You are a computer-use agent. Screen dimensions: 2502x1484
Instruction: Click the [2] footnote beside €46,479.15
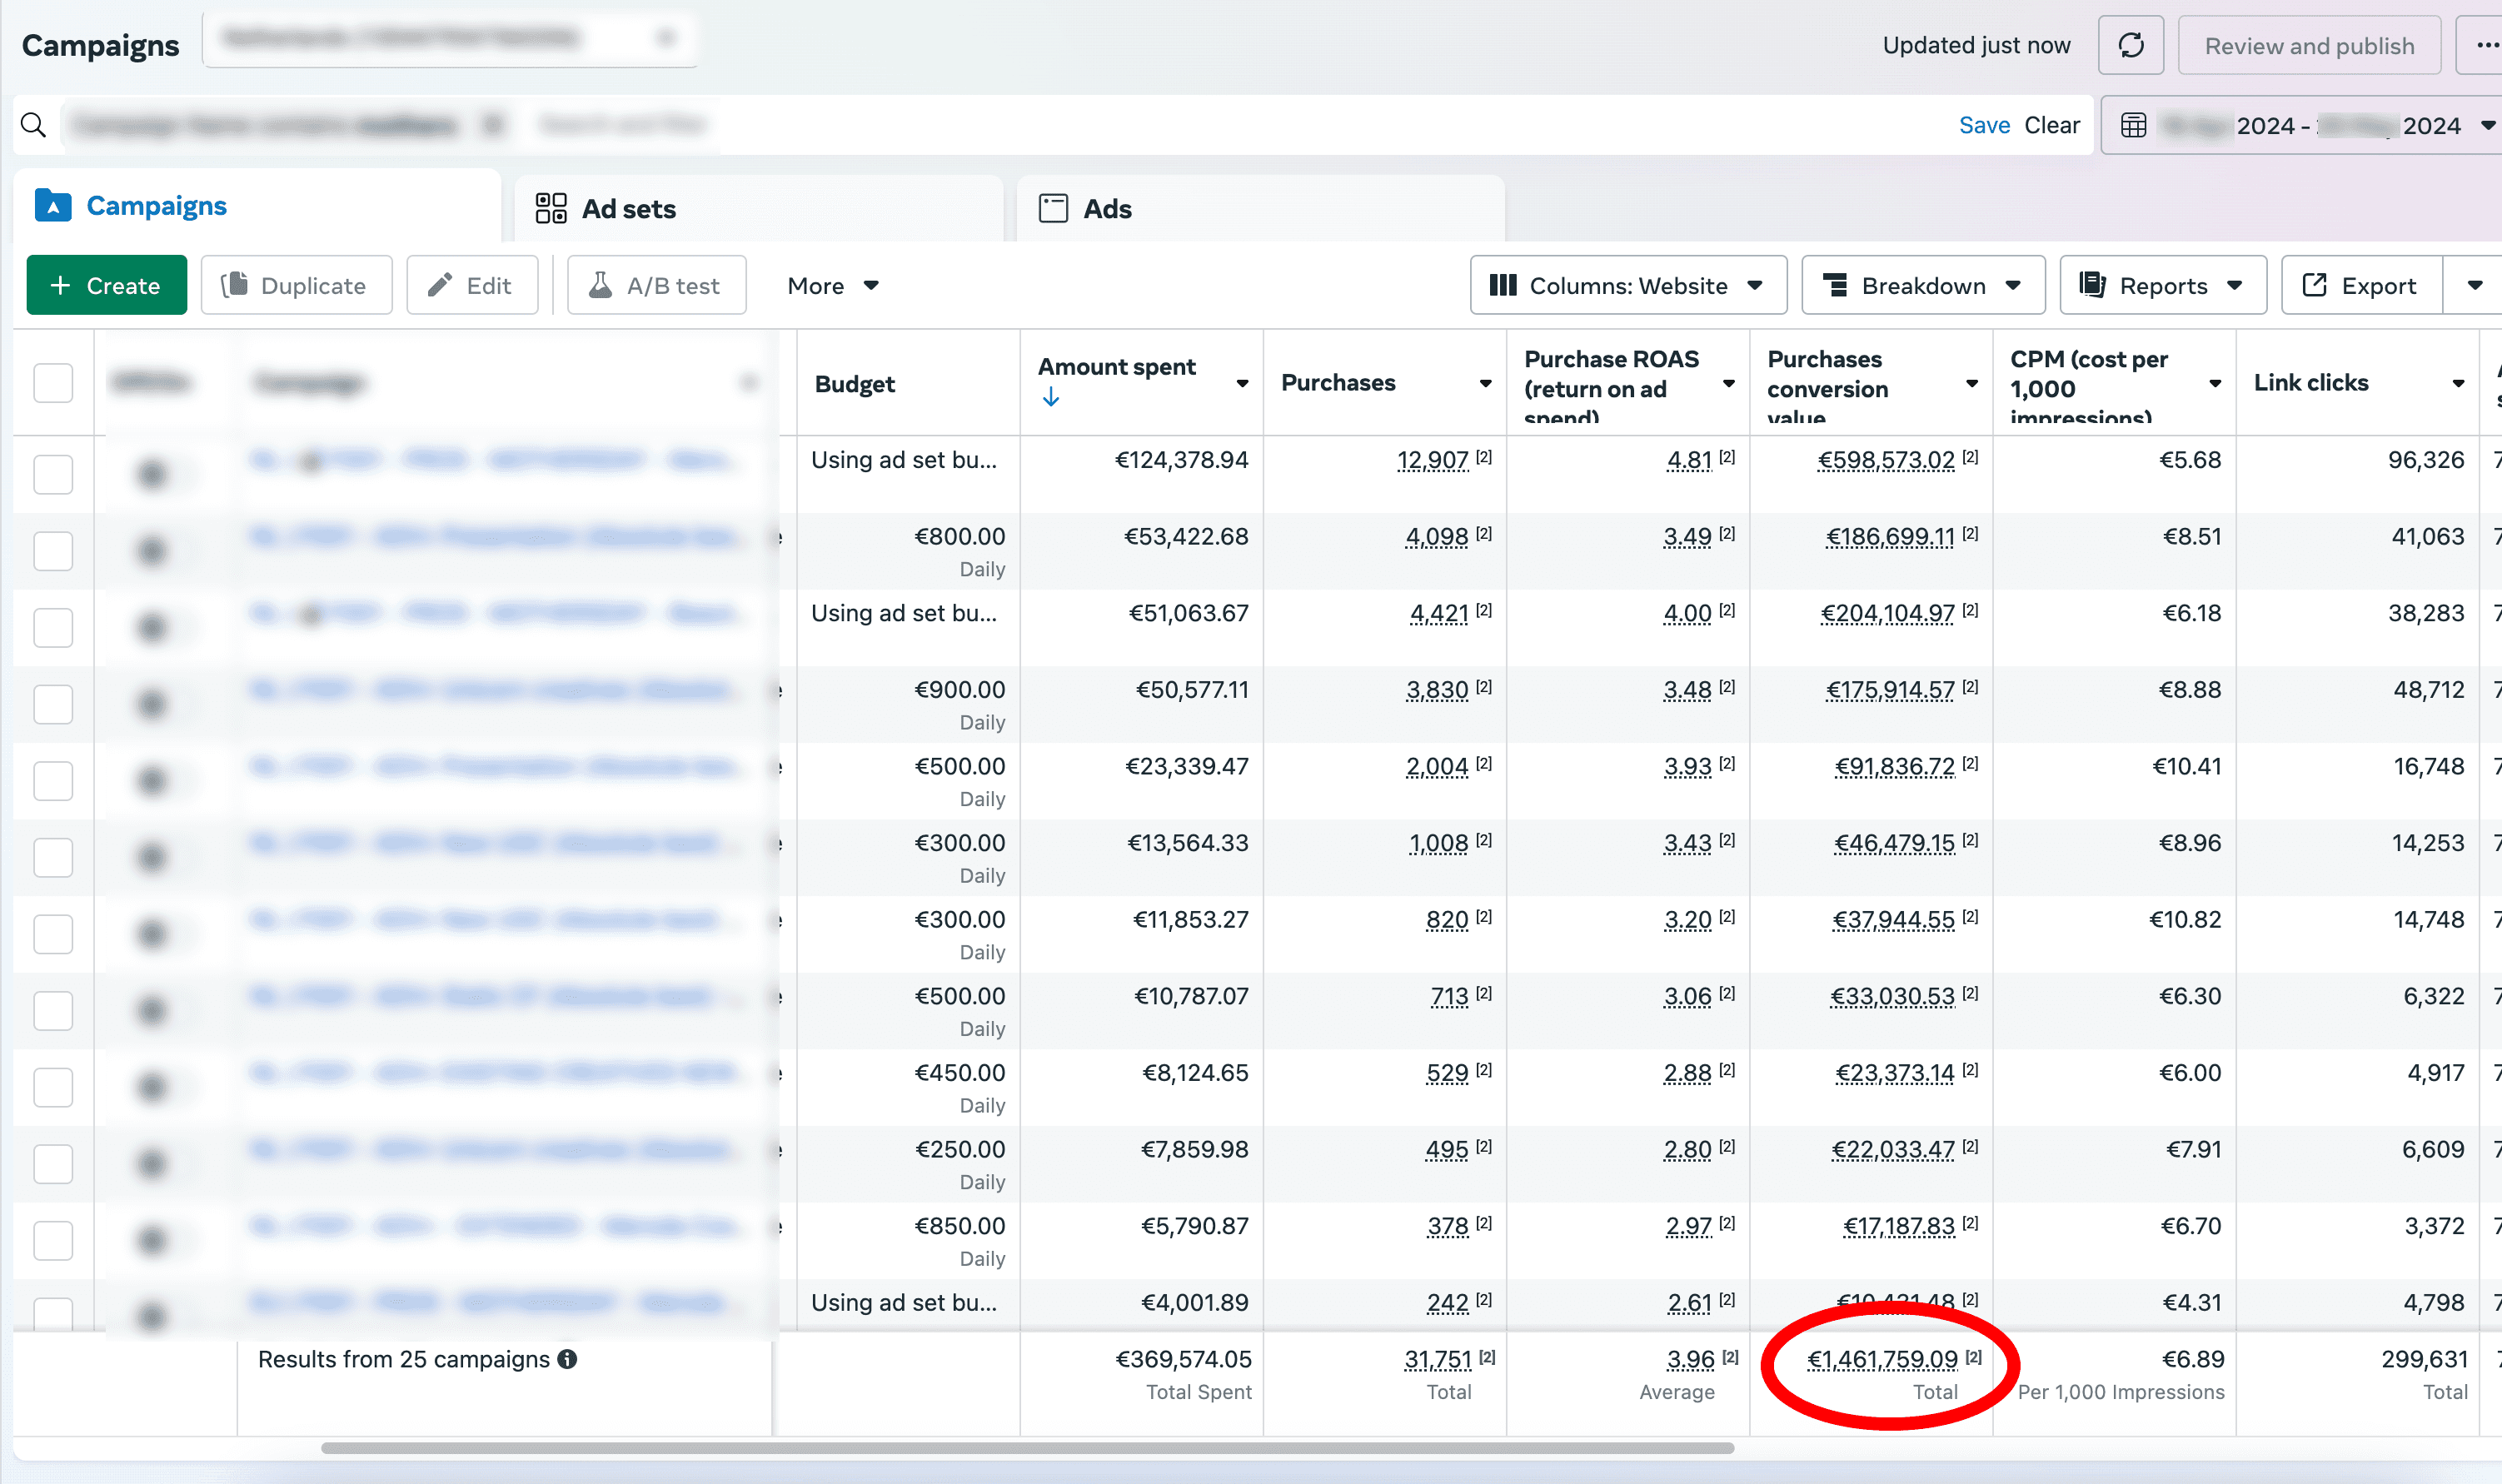click(1970, 840)
